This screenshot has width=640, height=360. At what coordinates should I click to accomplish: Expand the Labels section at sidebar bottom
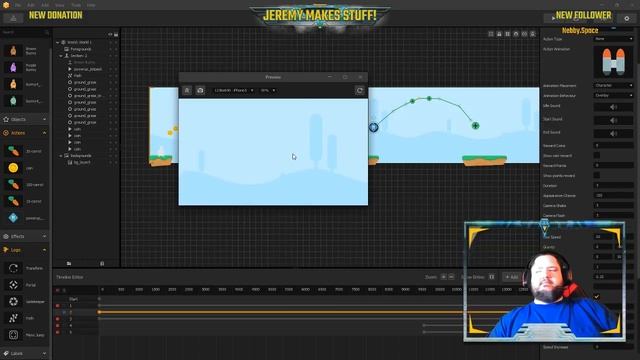point(44,353)
